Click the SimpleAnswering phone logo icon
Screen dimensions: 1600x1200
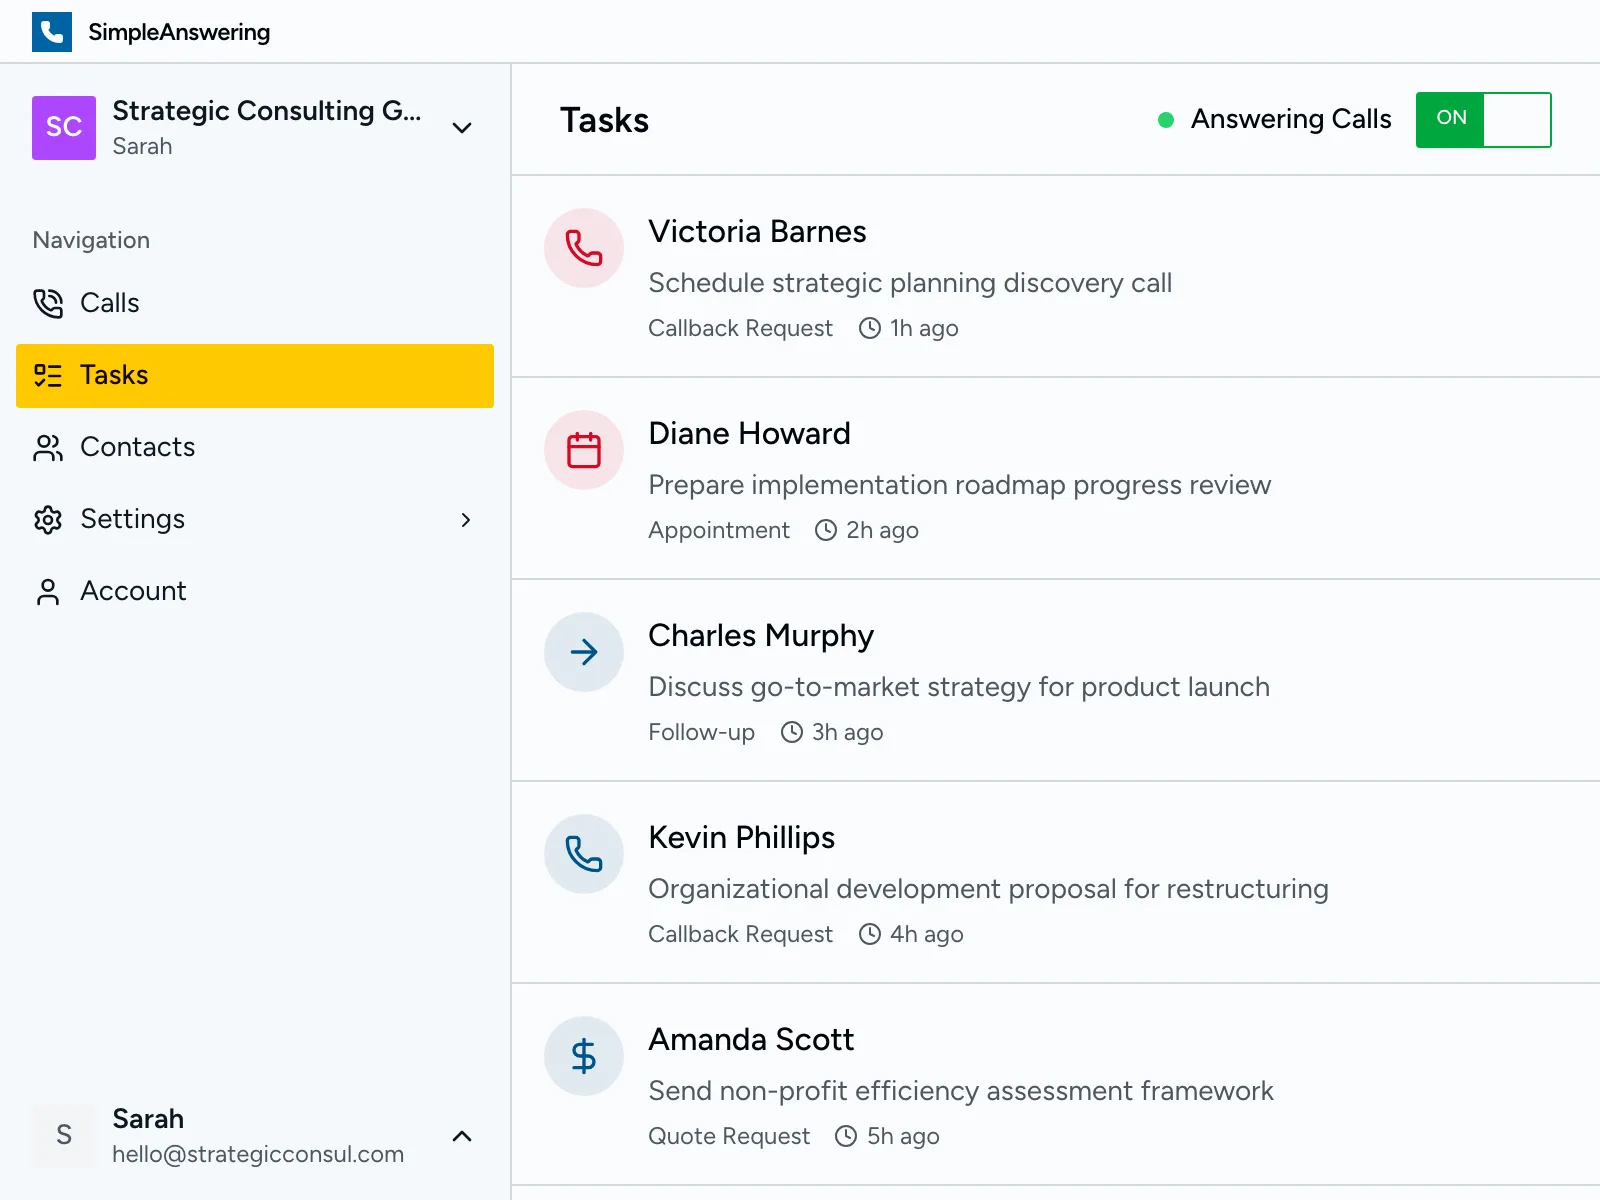click(x=52, y=32)
